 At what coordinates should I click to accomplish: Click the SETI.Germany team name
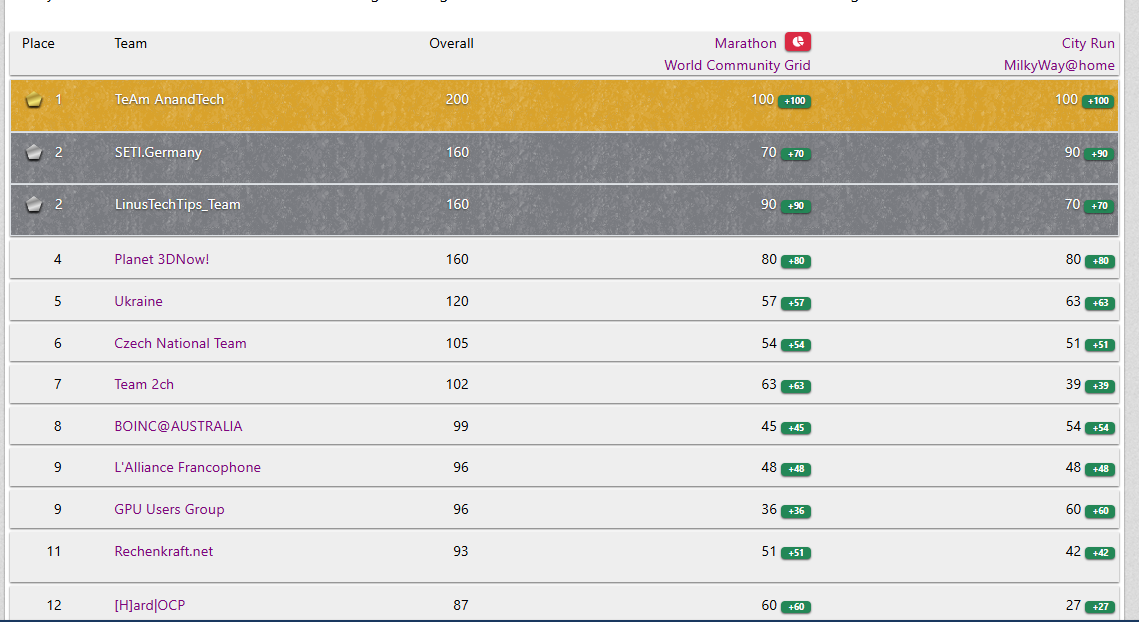pos(158,153)
